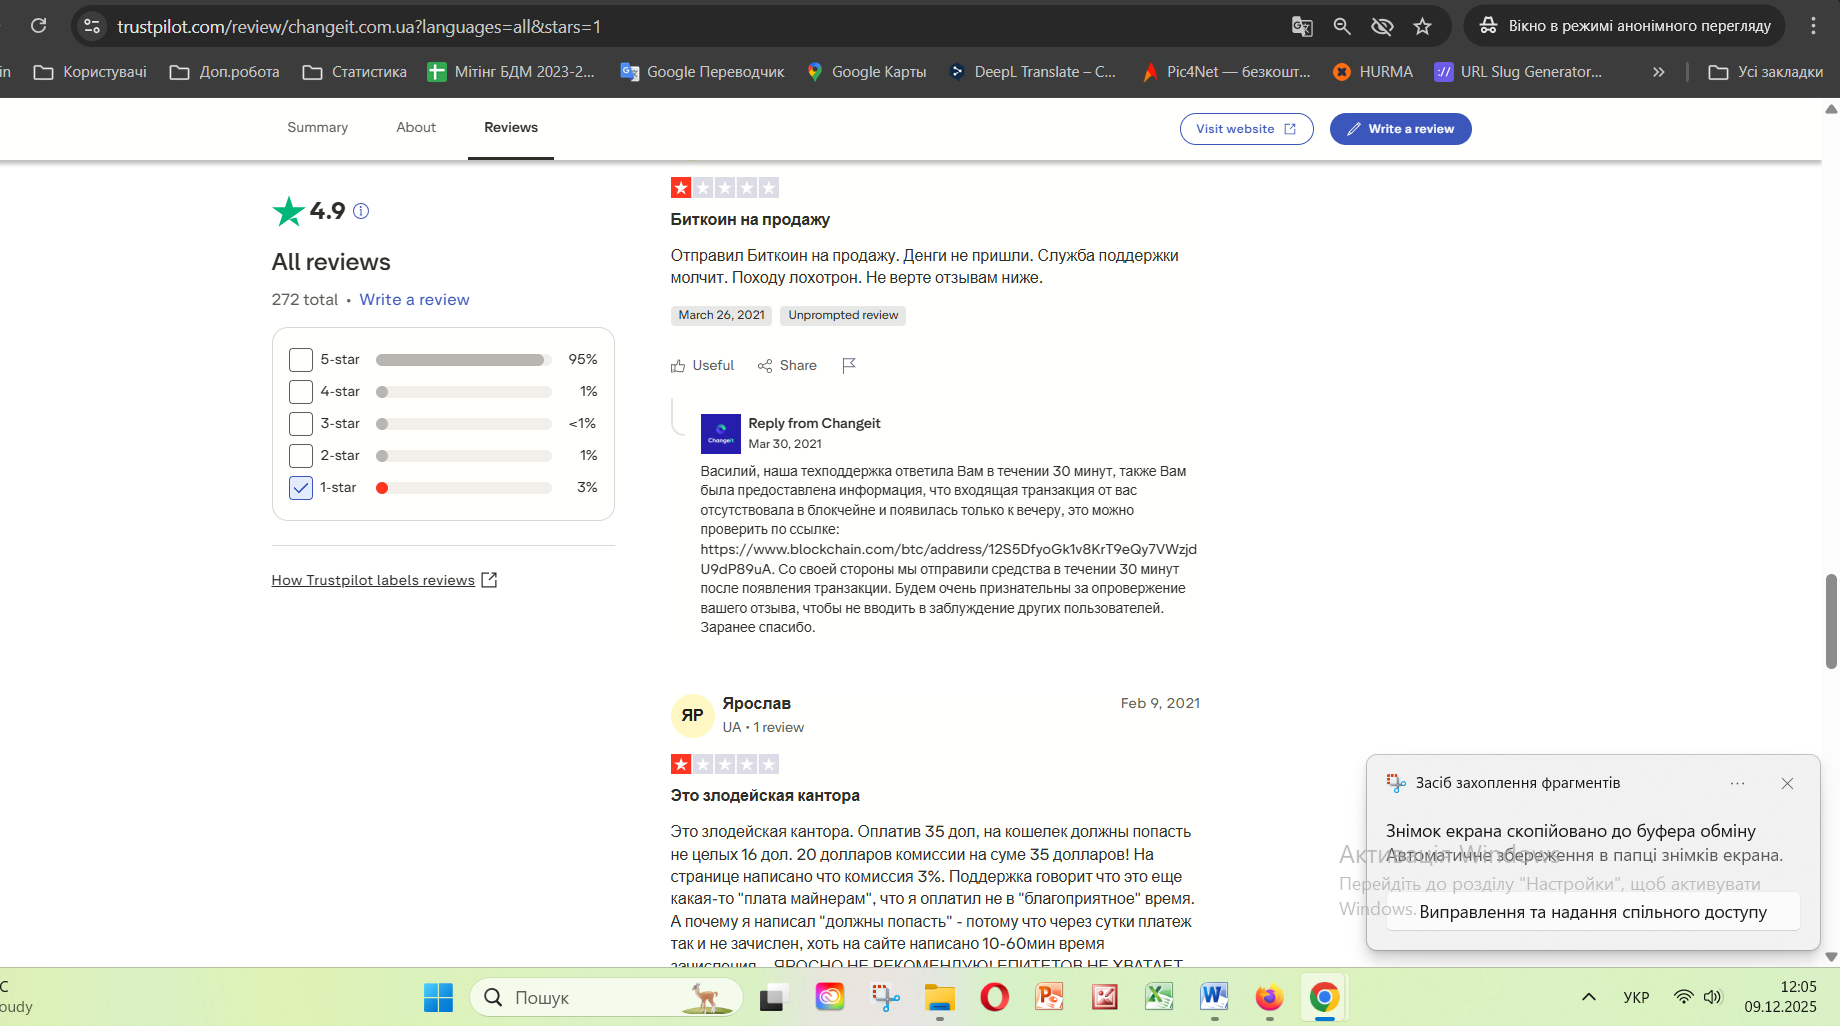The width and height of the screenshot is (1840, 1026).
Task: Select the Reviews tab
Action: point(511,128)
